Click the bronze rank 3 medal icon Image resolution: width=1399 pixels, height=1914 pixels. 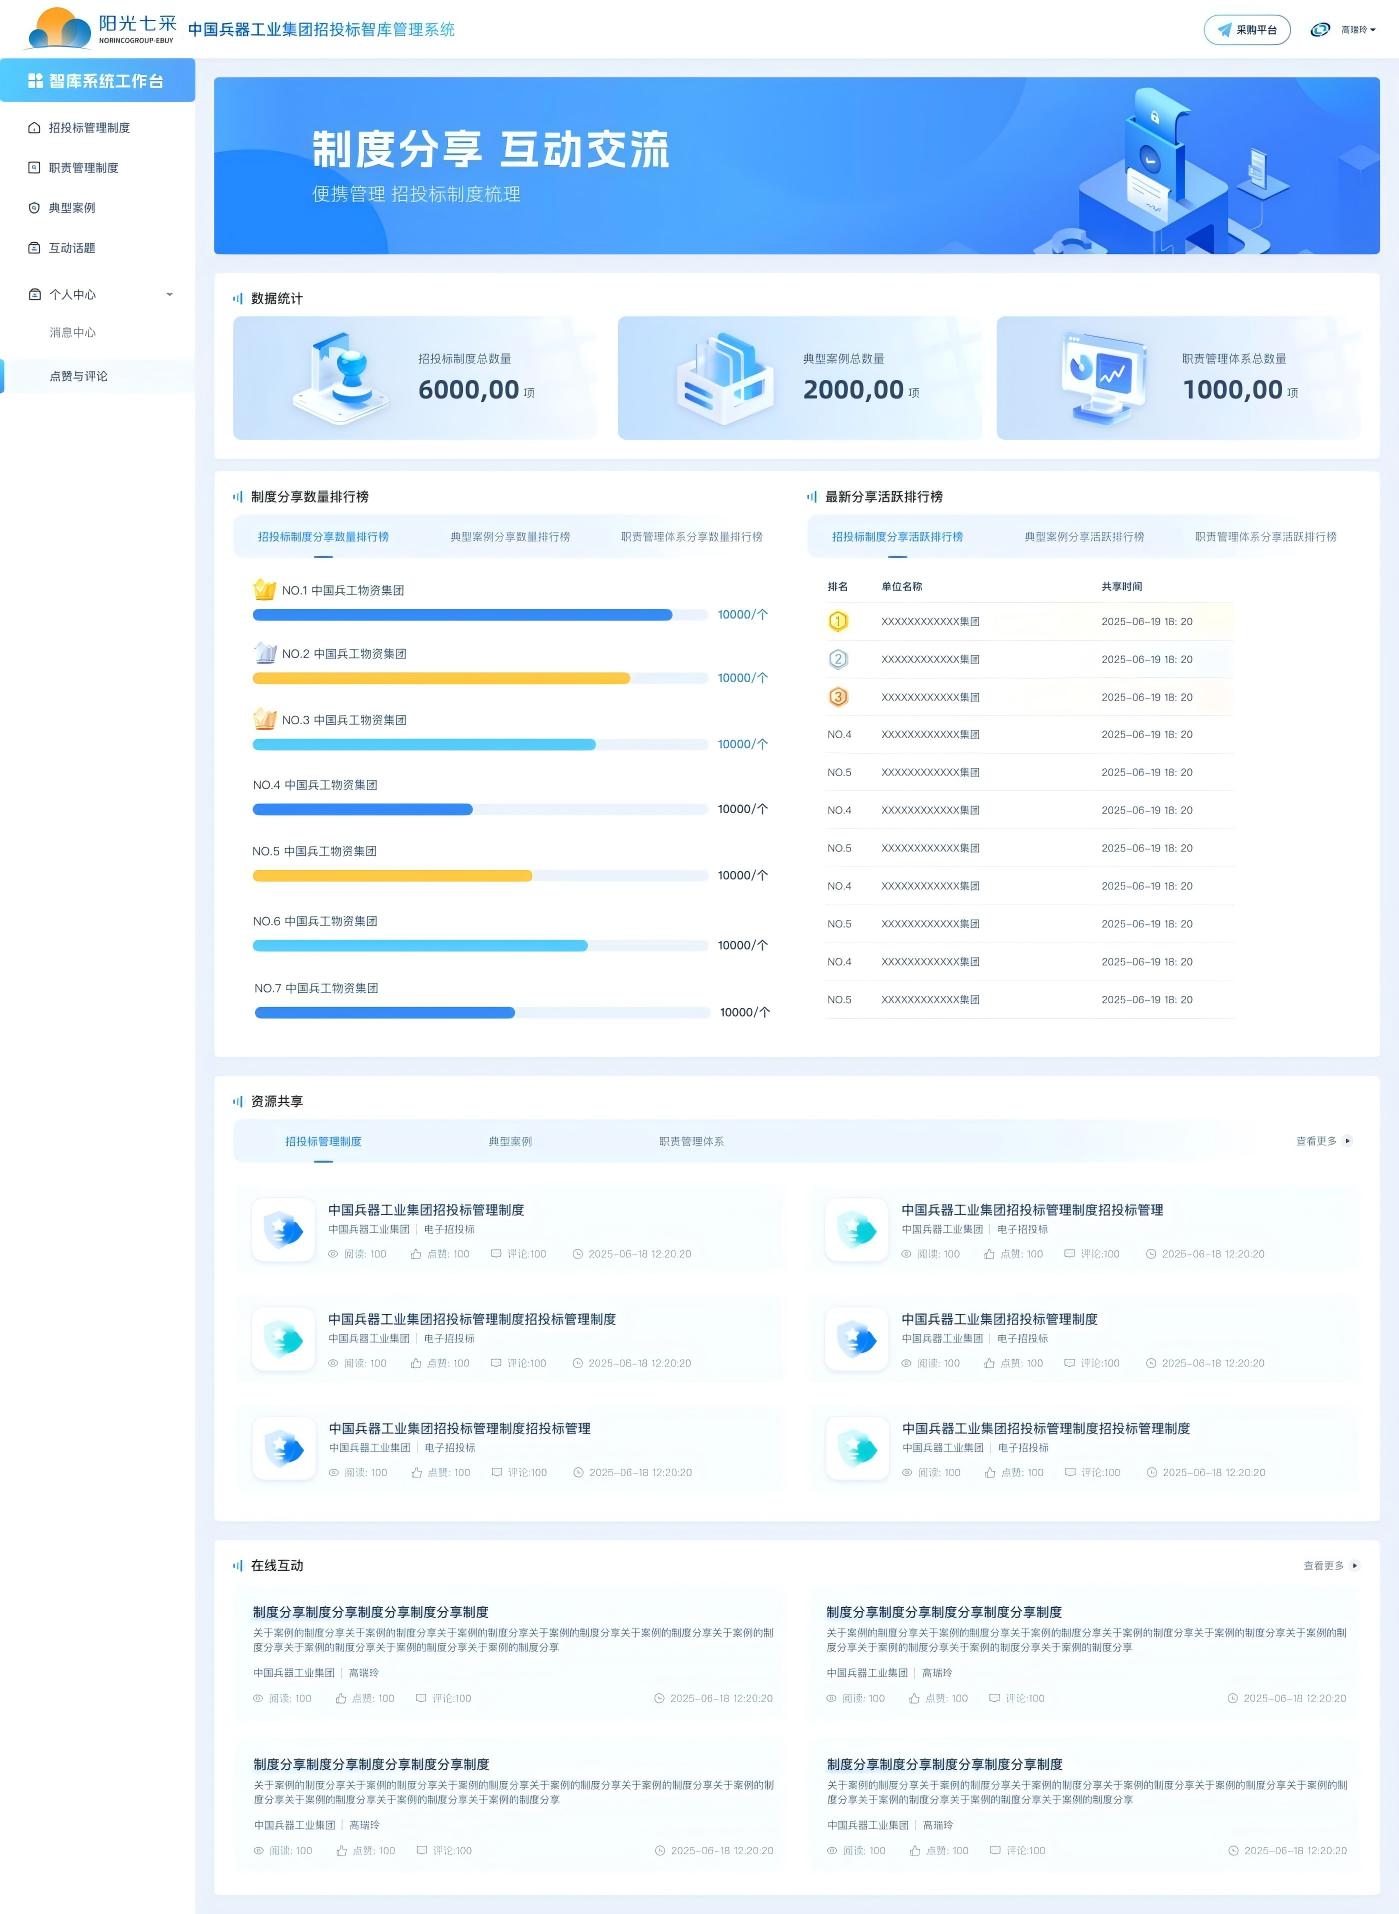tap(838, 697)
